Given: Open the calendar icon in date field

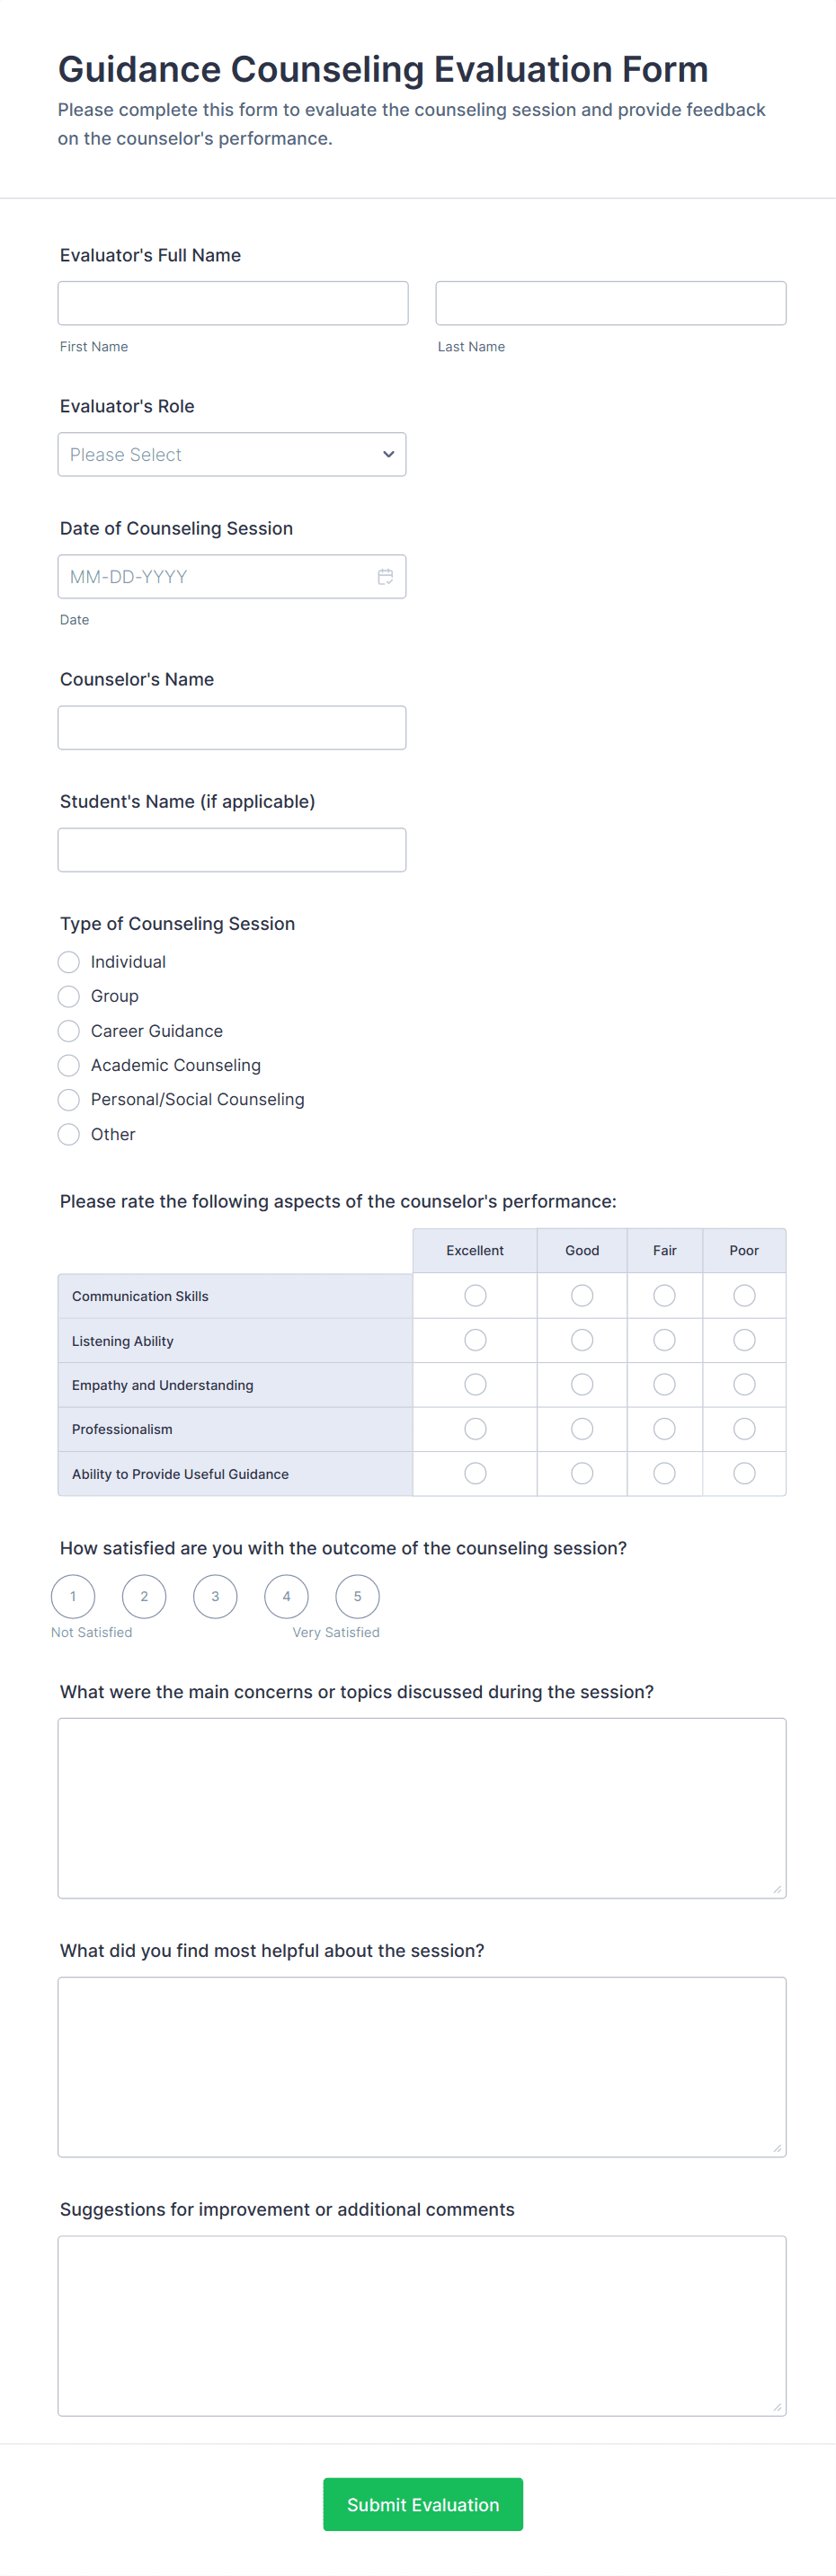Looking at the screenshot, I should click(x=385, y=577).
